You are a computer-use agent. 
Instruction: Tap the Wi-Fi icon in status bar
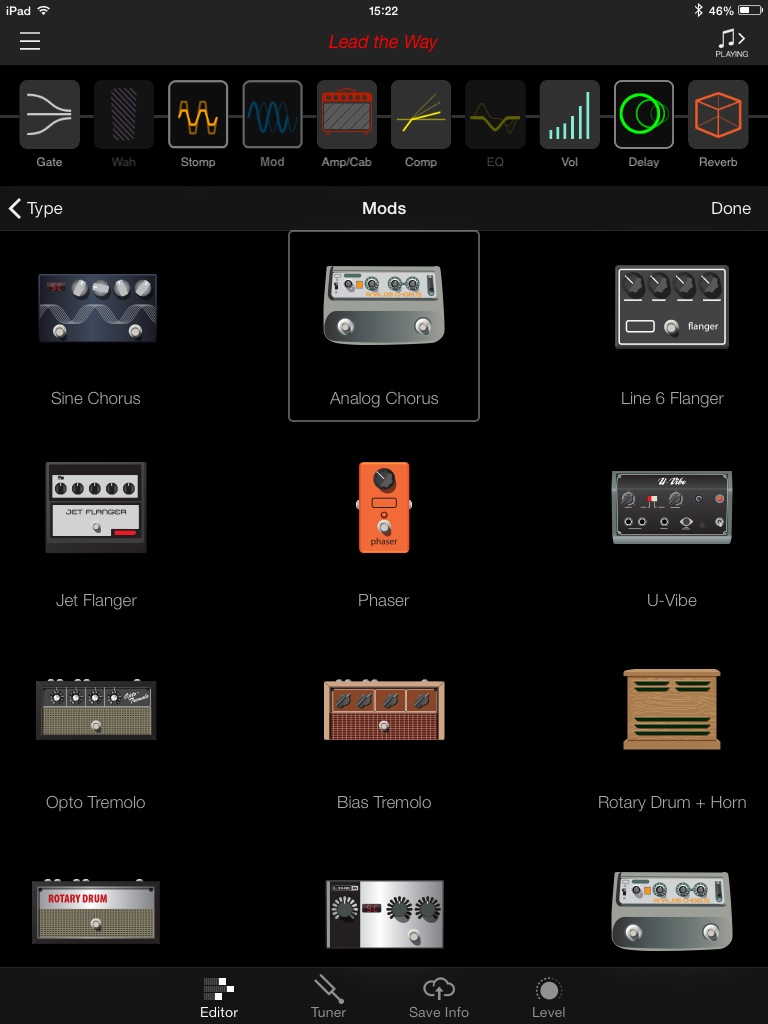pos(43,10)
